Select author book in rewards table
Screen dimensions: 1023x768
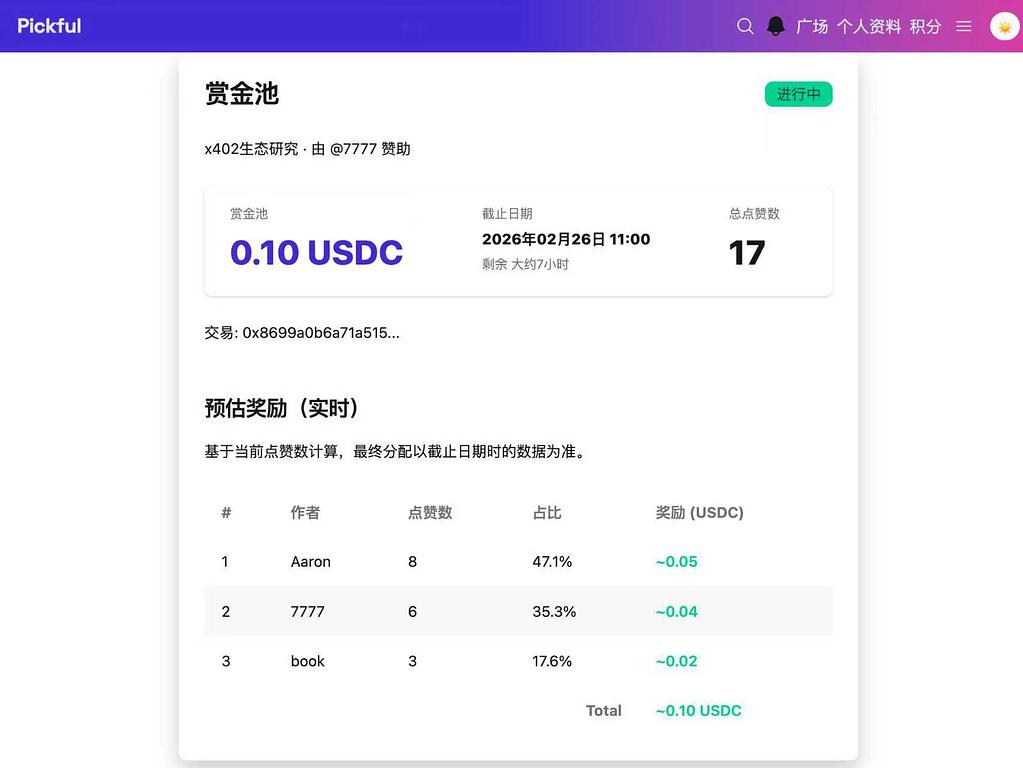[307, 661]
